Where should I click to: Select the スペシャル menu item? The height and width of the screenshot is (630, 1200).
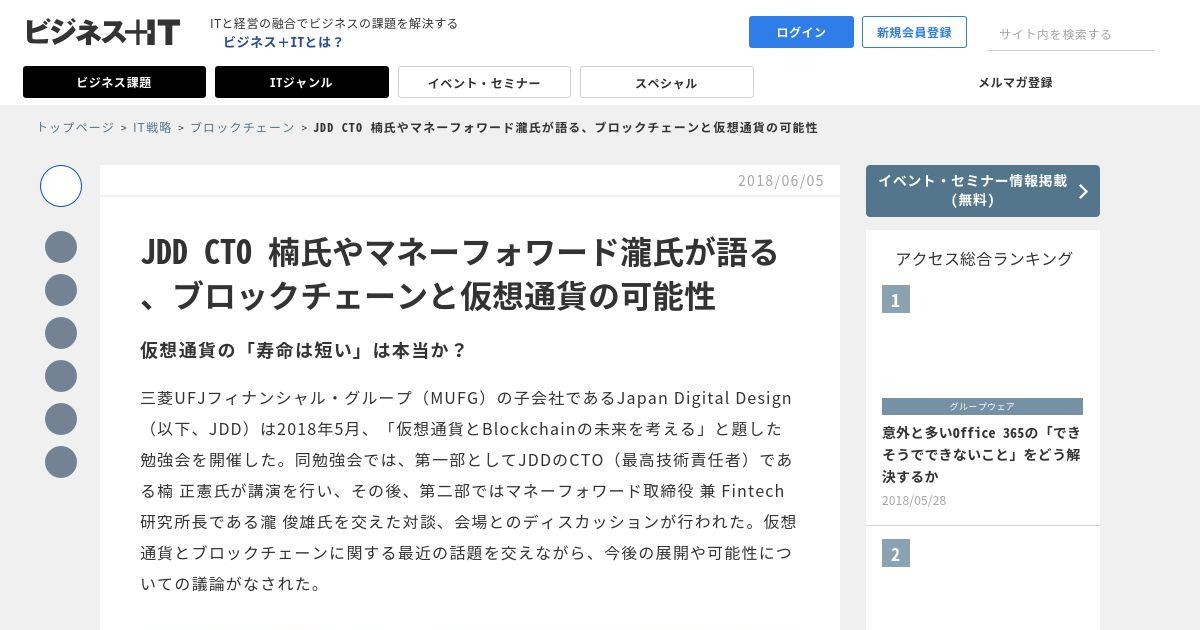coord(666,82)
